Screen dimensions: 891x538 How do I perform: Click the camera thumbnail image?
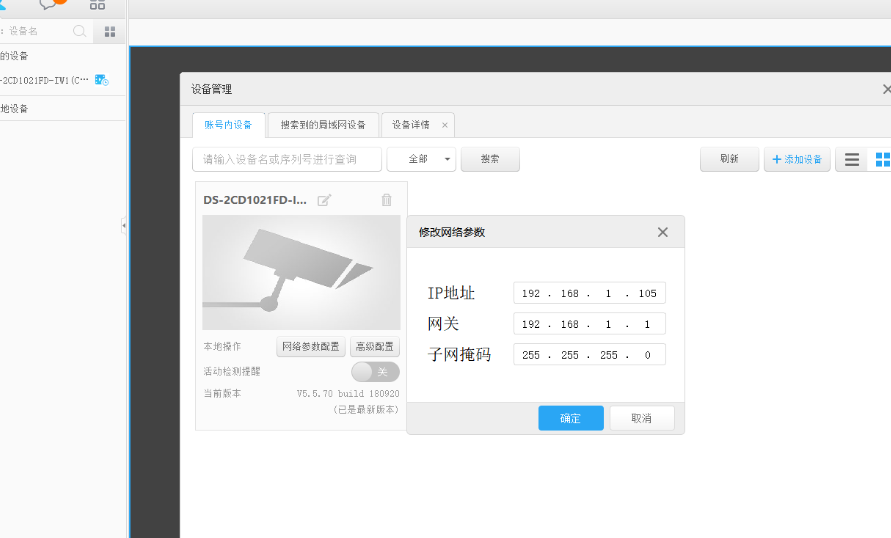click(x=301, y=273)
